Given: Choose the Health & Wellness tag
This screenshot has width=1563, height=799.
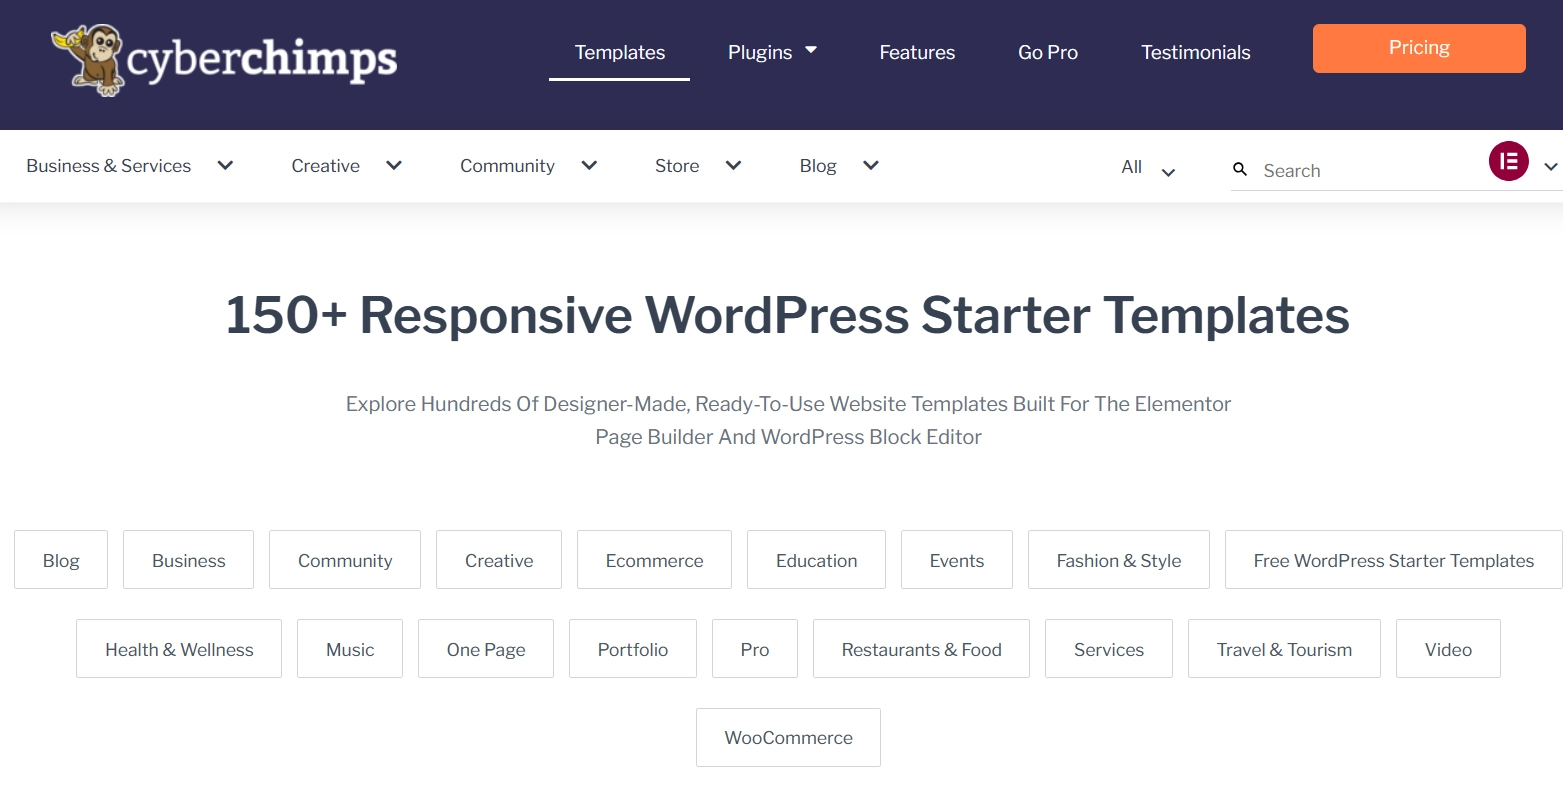Looking at the screenshot, I should (179, 649).
